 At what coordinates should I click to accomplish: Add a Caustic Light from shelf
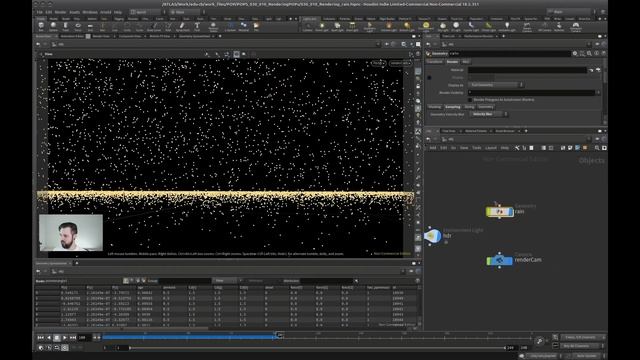[x=471, y=27]
